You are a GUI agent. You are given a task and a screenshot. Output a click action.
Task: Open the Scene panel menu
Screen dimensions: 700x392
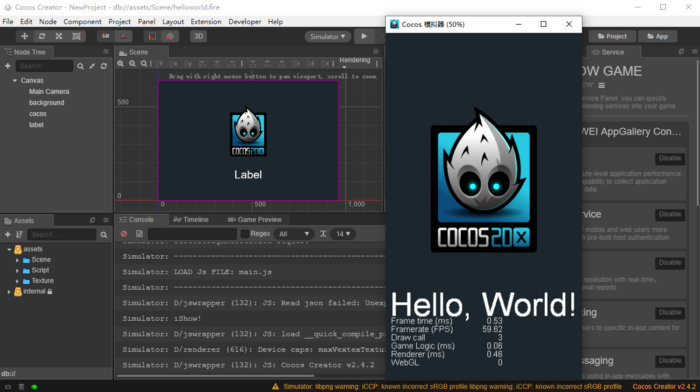pyautogui.click(x=376, y=52)
